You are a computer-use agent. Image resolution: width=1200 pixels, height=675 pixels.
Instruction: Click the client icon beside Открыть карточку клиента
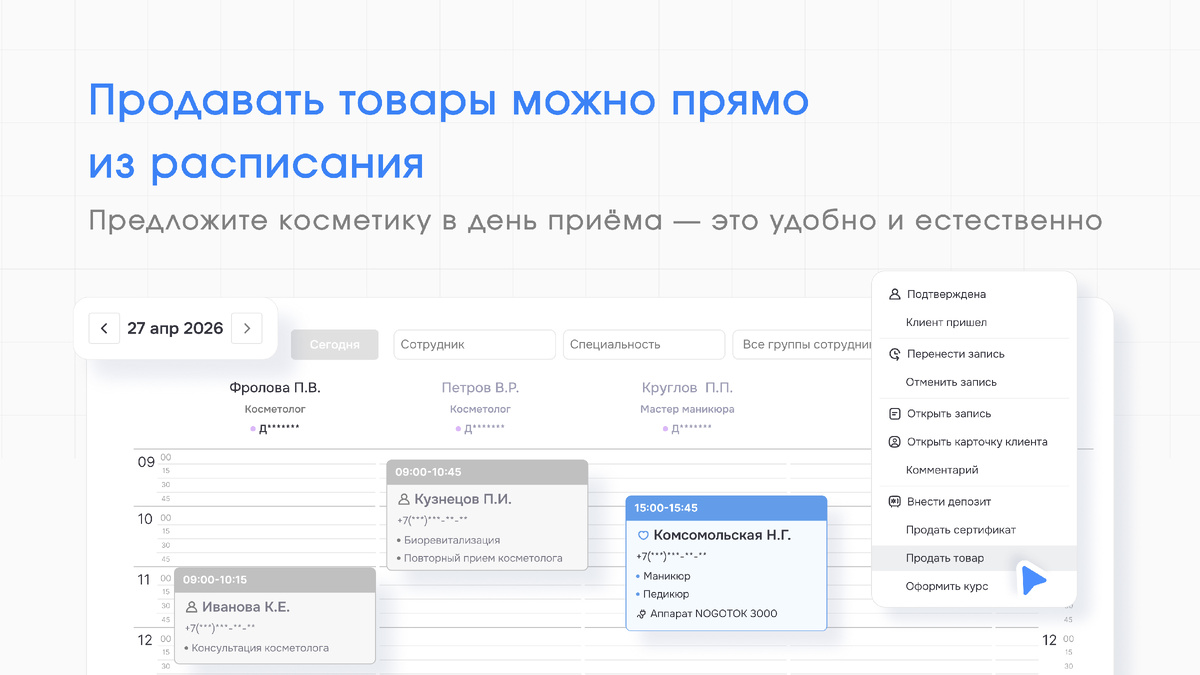(895, 442)
